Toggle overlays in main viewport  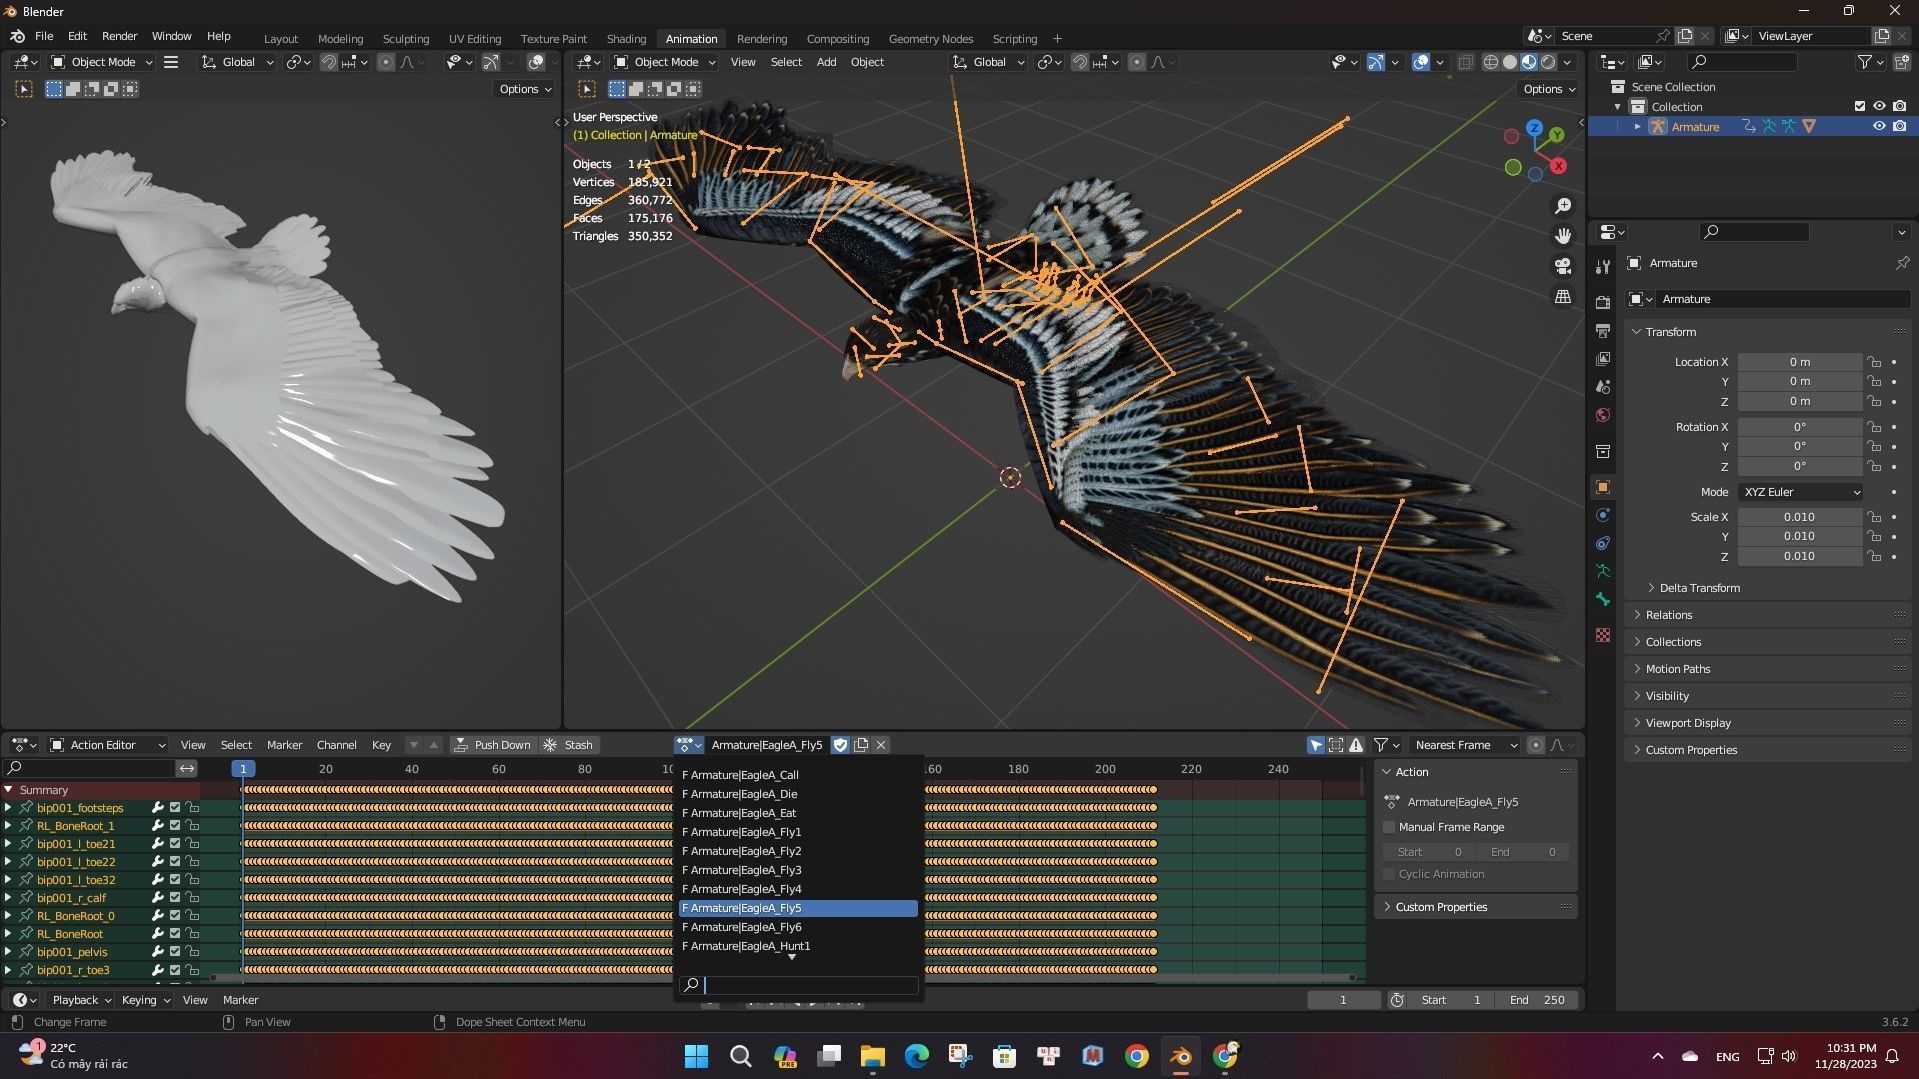click(x=1421, y=62)
